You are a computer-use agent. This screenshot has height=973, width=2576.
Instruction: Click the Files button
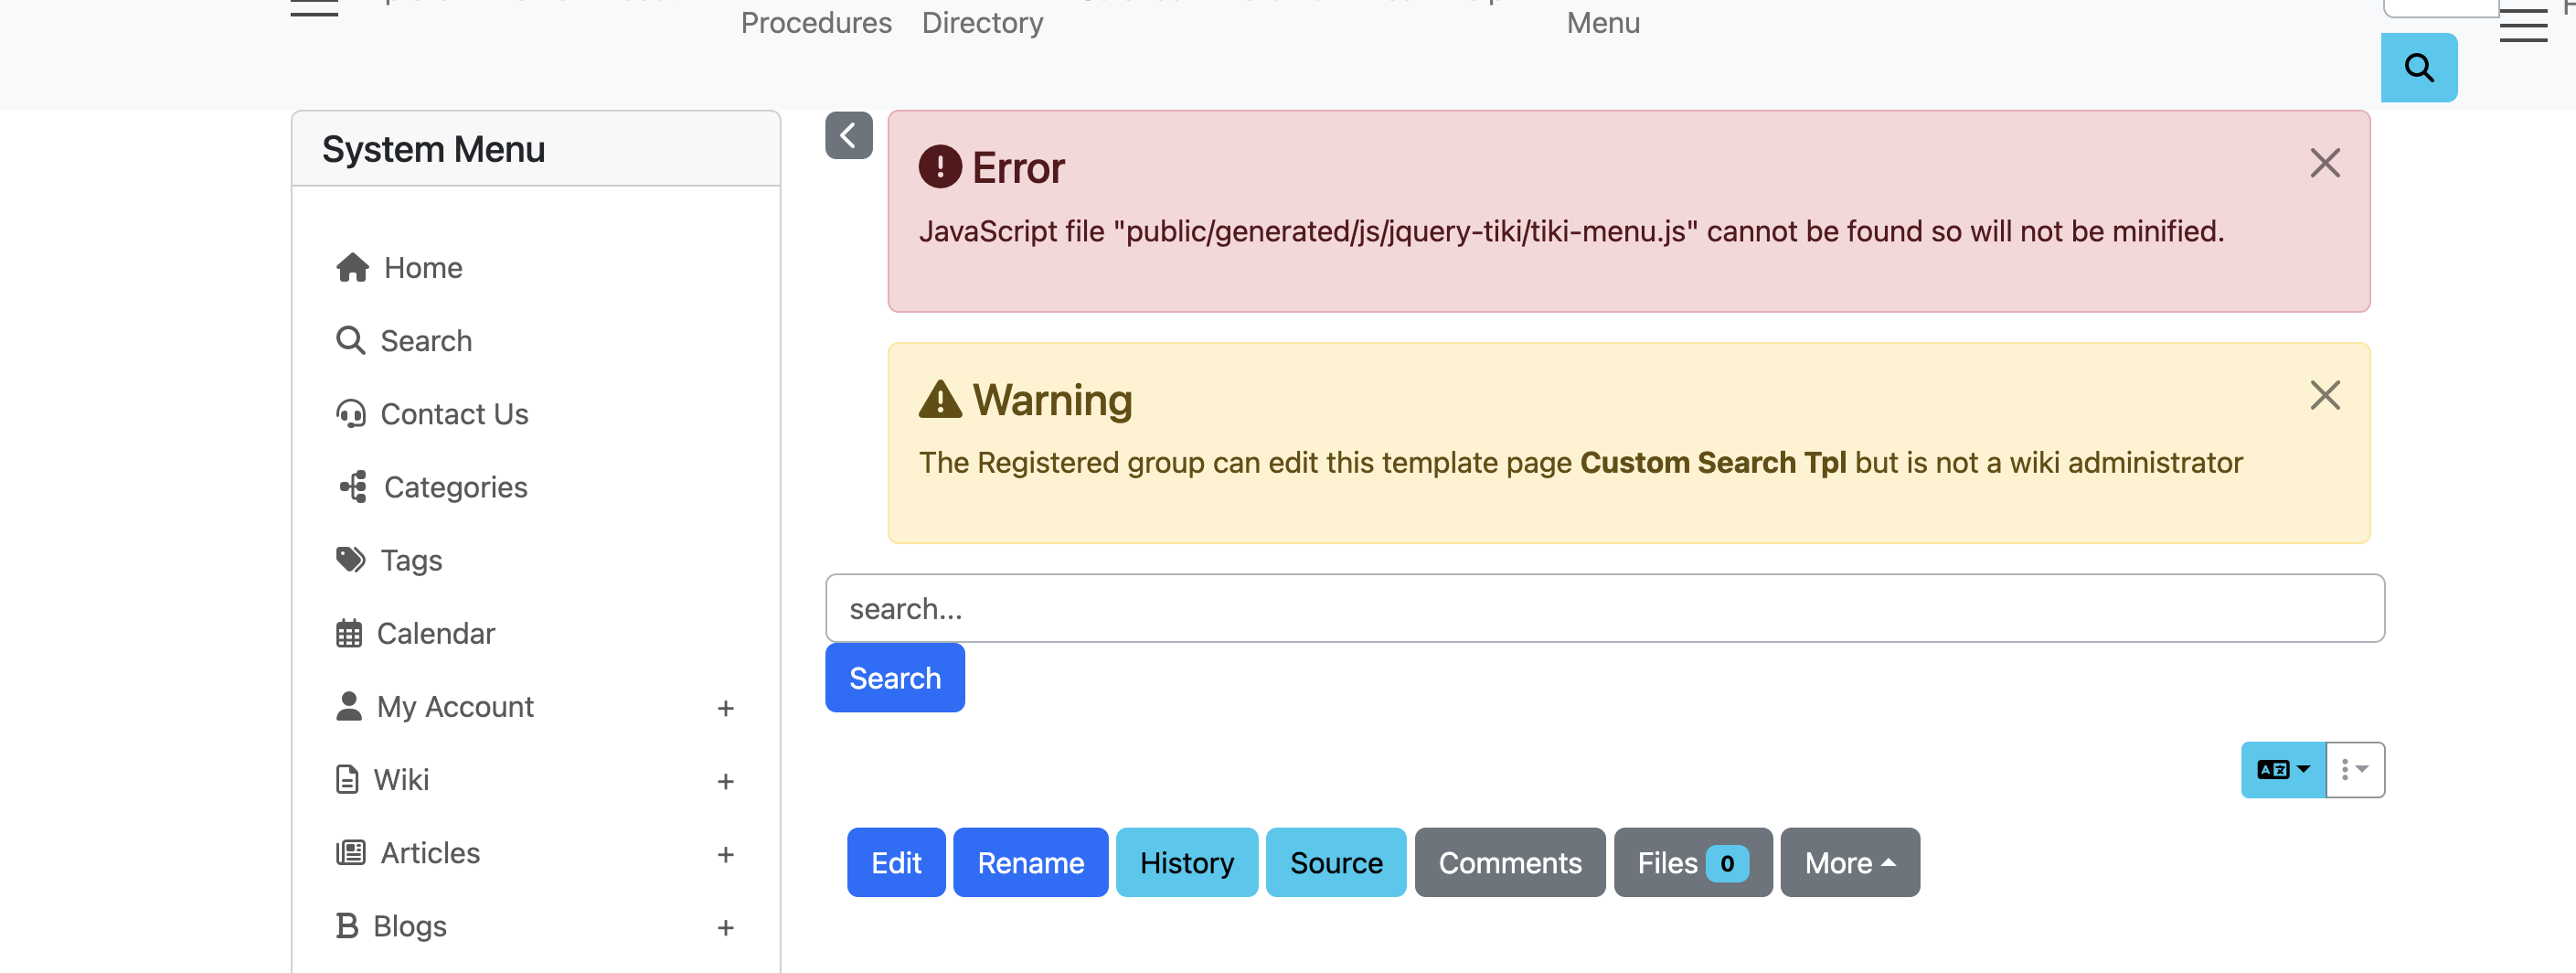tap(1692, 862)
